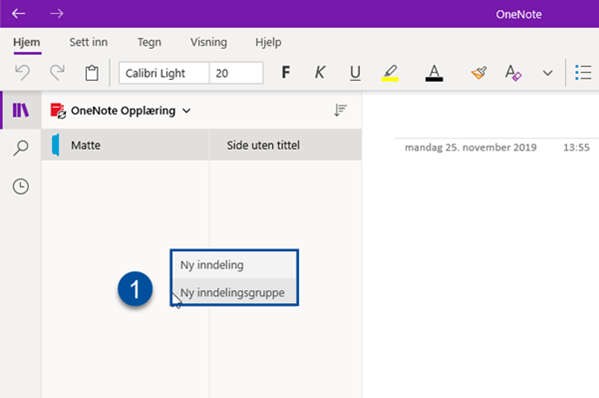Screen dimensions: 599x398
Task: Open the Hjelp tab
Action: pos(268,42)
